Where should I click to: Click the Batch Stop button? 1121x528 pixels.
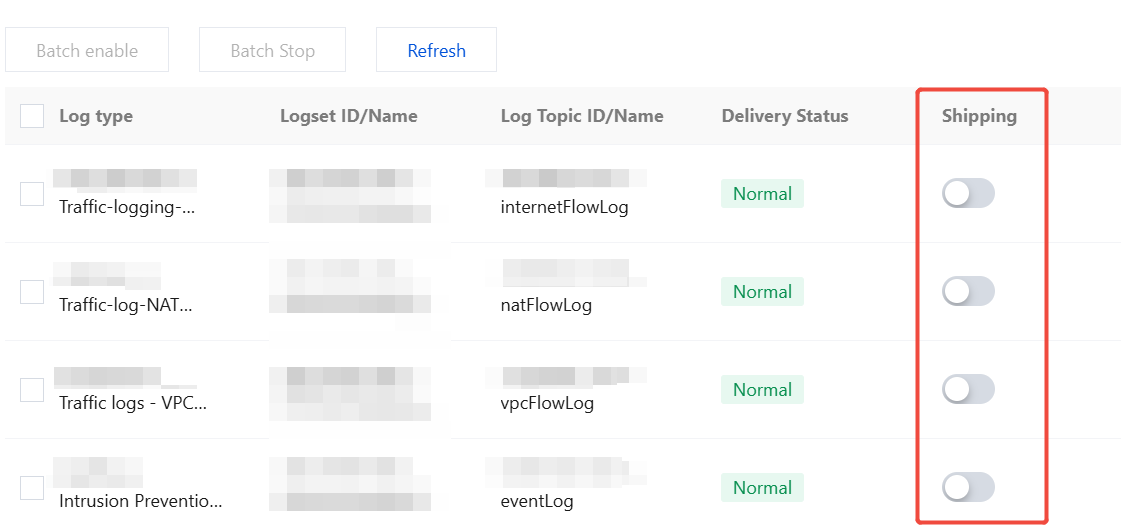pos(272,50)
